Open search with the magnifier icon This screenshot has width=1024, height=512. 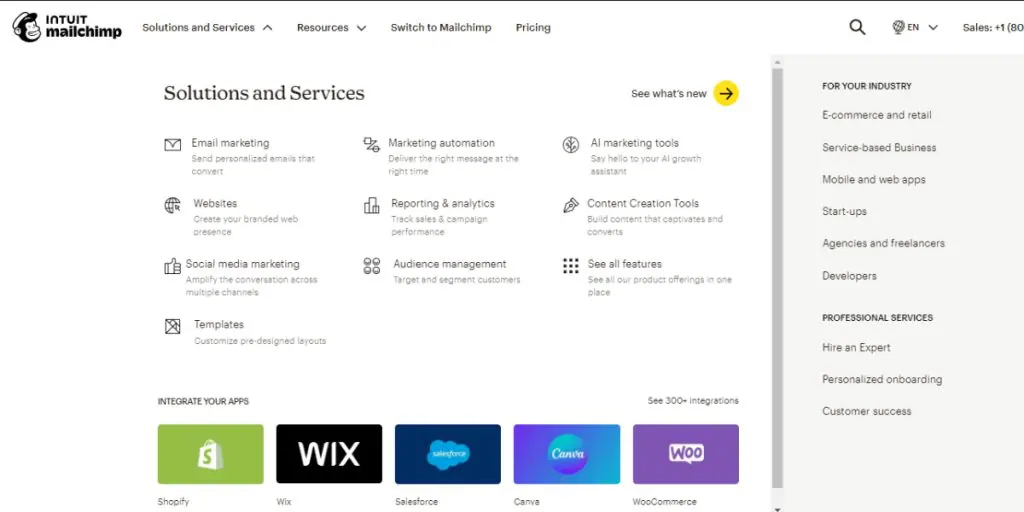coord(857,27)
